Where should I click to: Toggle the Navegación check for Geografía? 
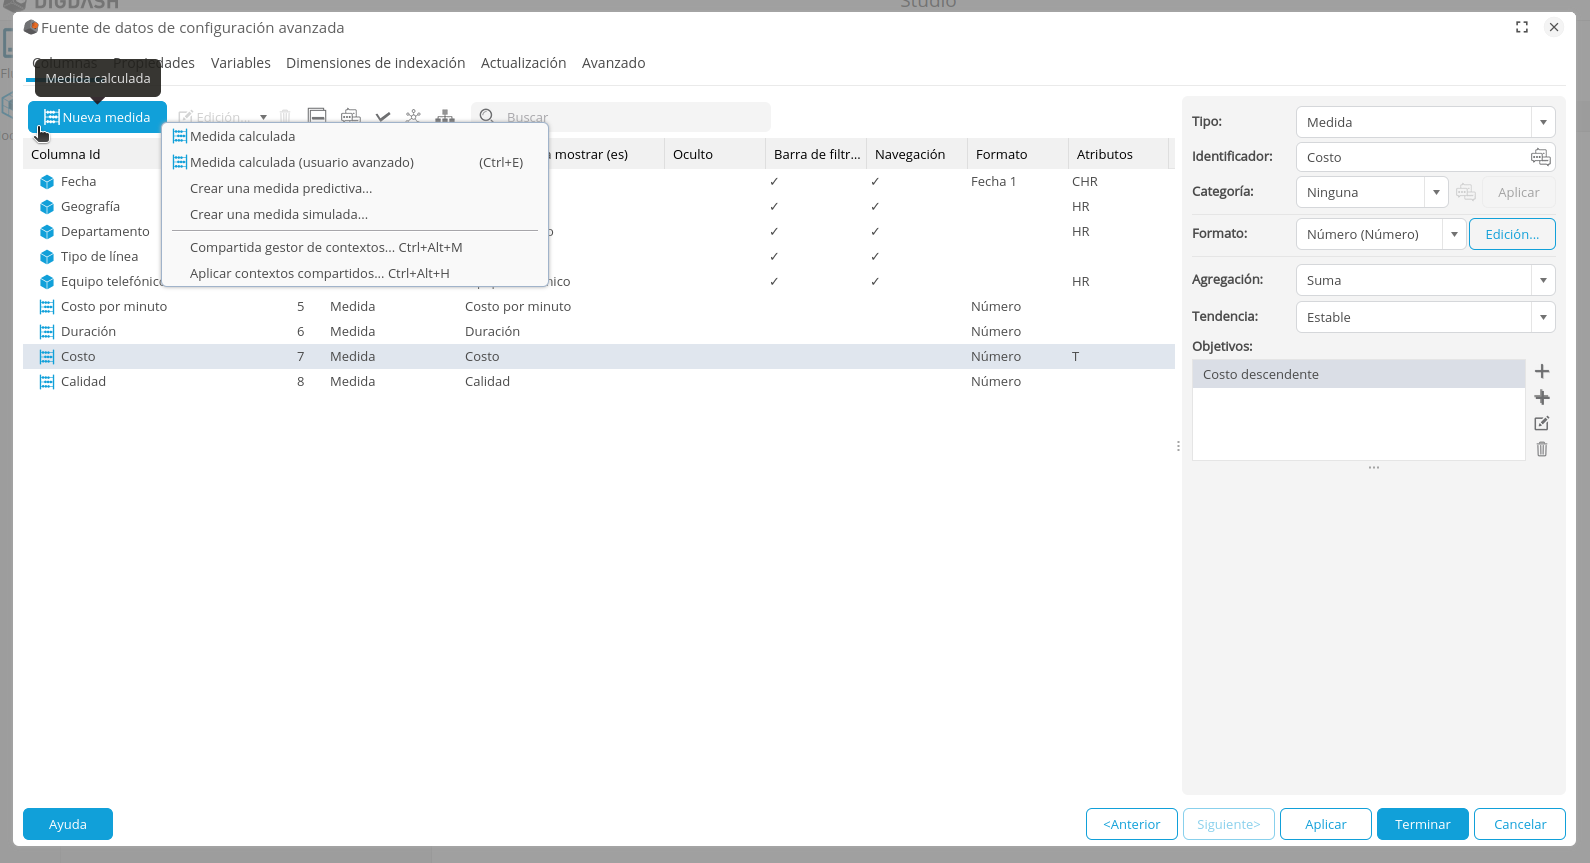(x=875, y=207)
